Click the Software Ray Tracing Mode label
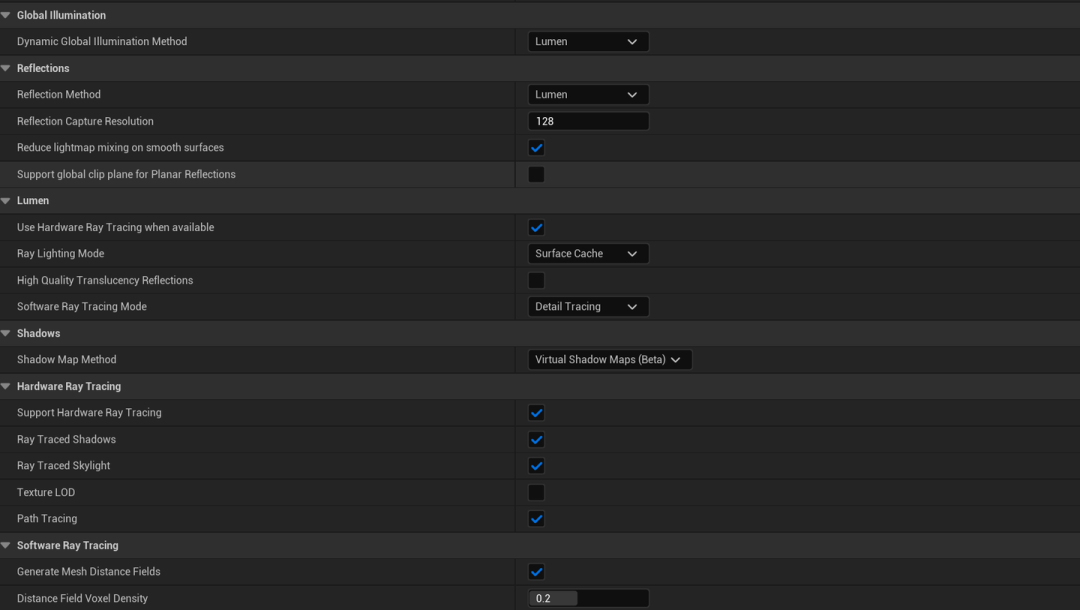 (x=82, y=306)
